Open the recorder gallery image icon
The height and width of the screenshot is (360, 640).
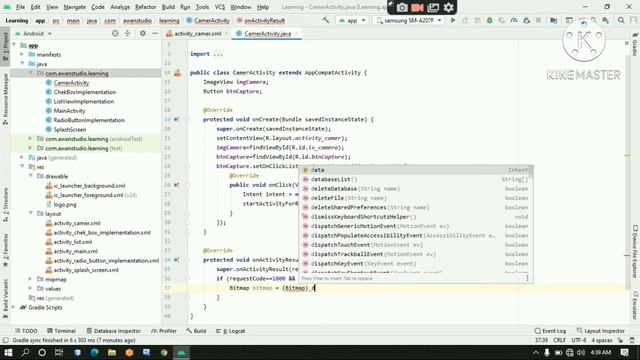click(x=433, y=7)
